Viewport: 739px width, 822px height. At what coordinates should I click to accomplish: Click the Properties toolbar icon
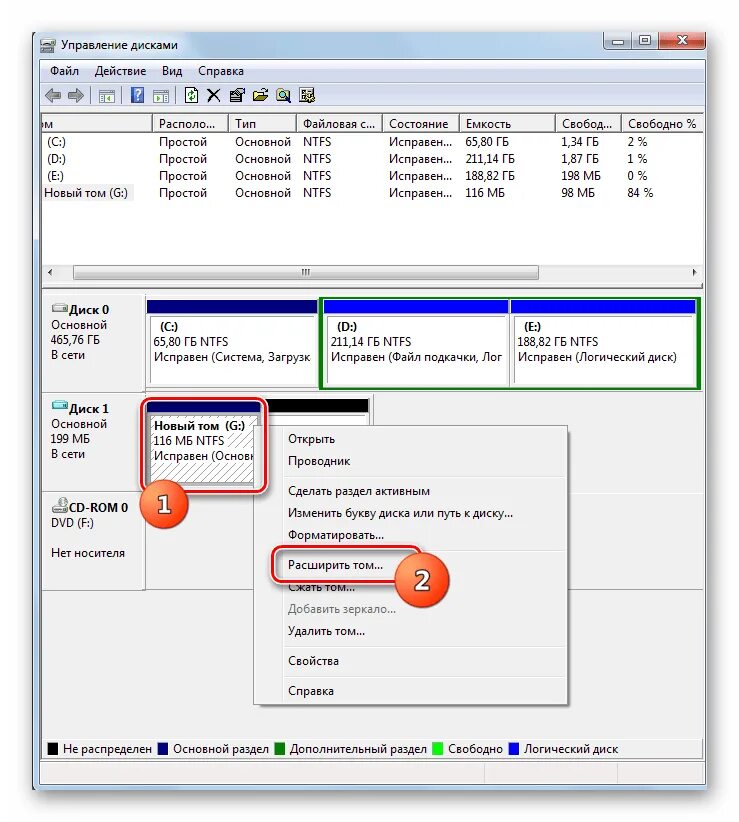[237, 95]
